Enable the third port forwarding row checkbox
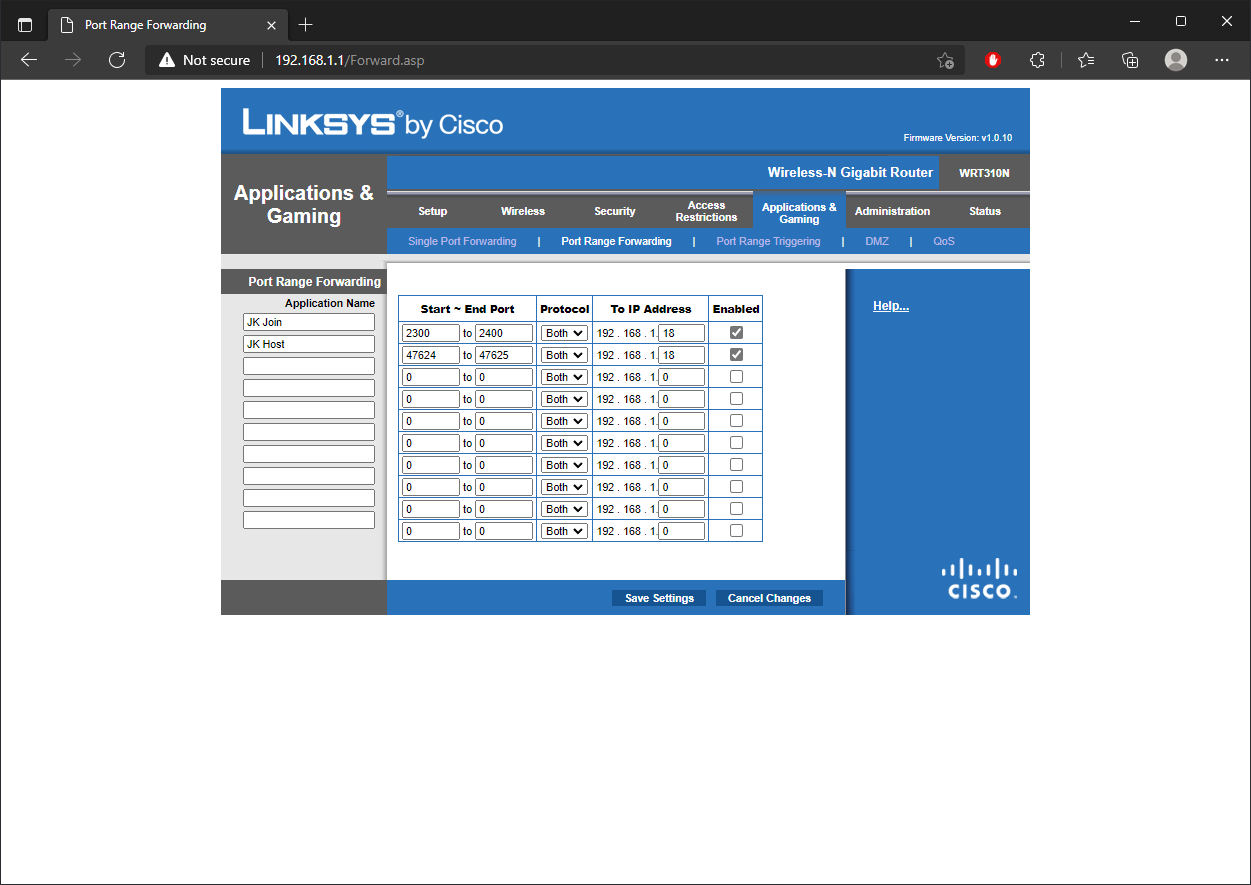1251x885 pixels. click(x=736, y=377)
